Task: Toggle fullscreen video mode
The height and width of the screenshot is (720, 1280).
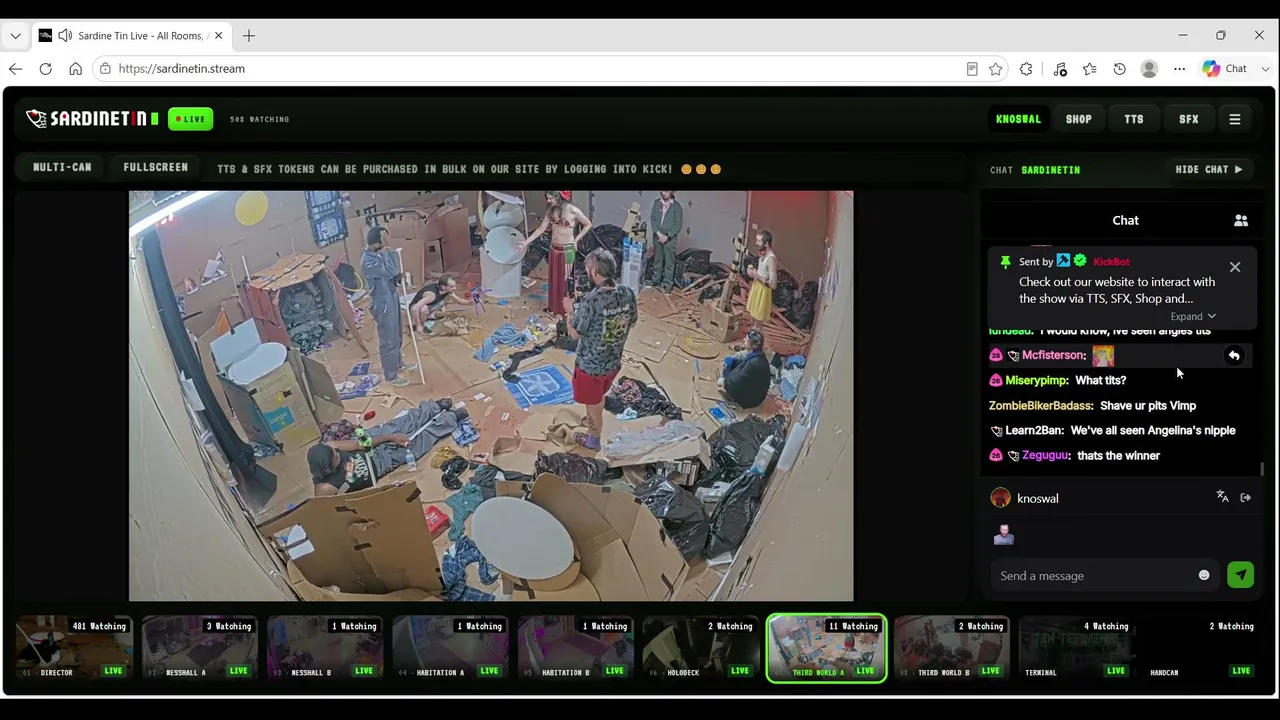Action: 155,167
